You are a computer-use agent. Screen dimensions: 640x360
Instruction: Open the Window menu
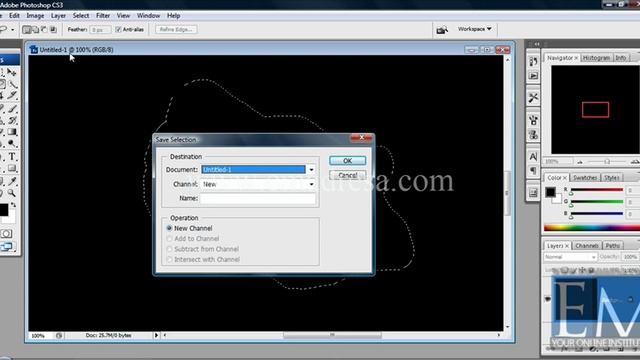point(148,16)
